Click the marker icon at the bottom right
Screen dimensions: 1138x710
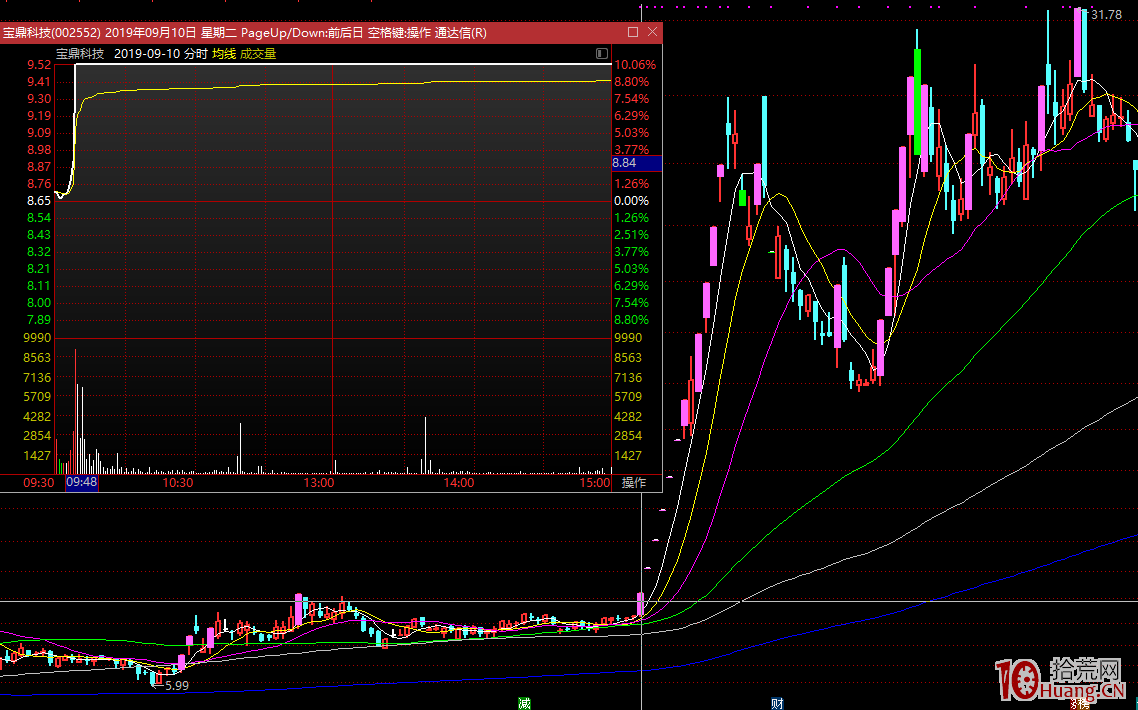(x=1080, y=703)
